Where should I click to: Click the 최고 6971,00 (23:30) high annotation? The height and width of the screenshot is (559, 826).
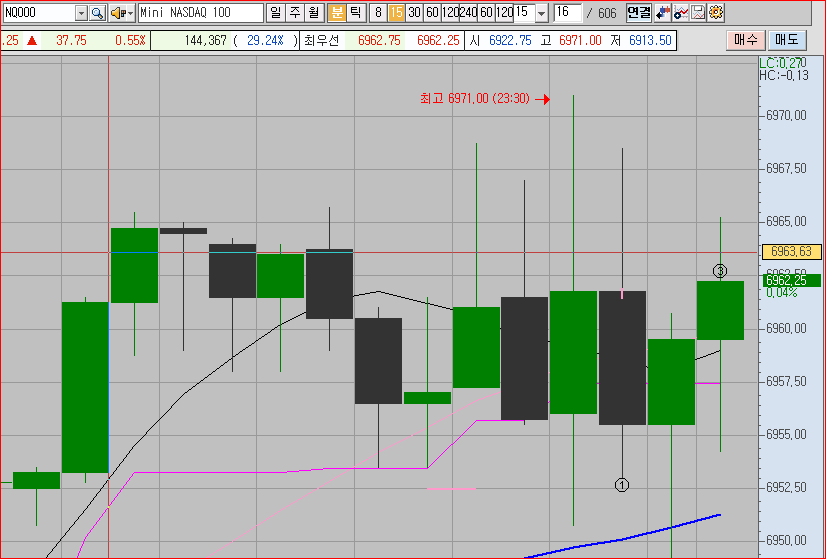[475, 99]
